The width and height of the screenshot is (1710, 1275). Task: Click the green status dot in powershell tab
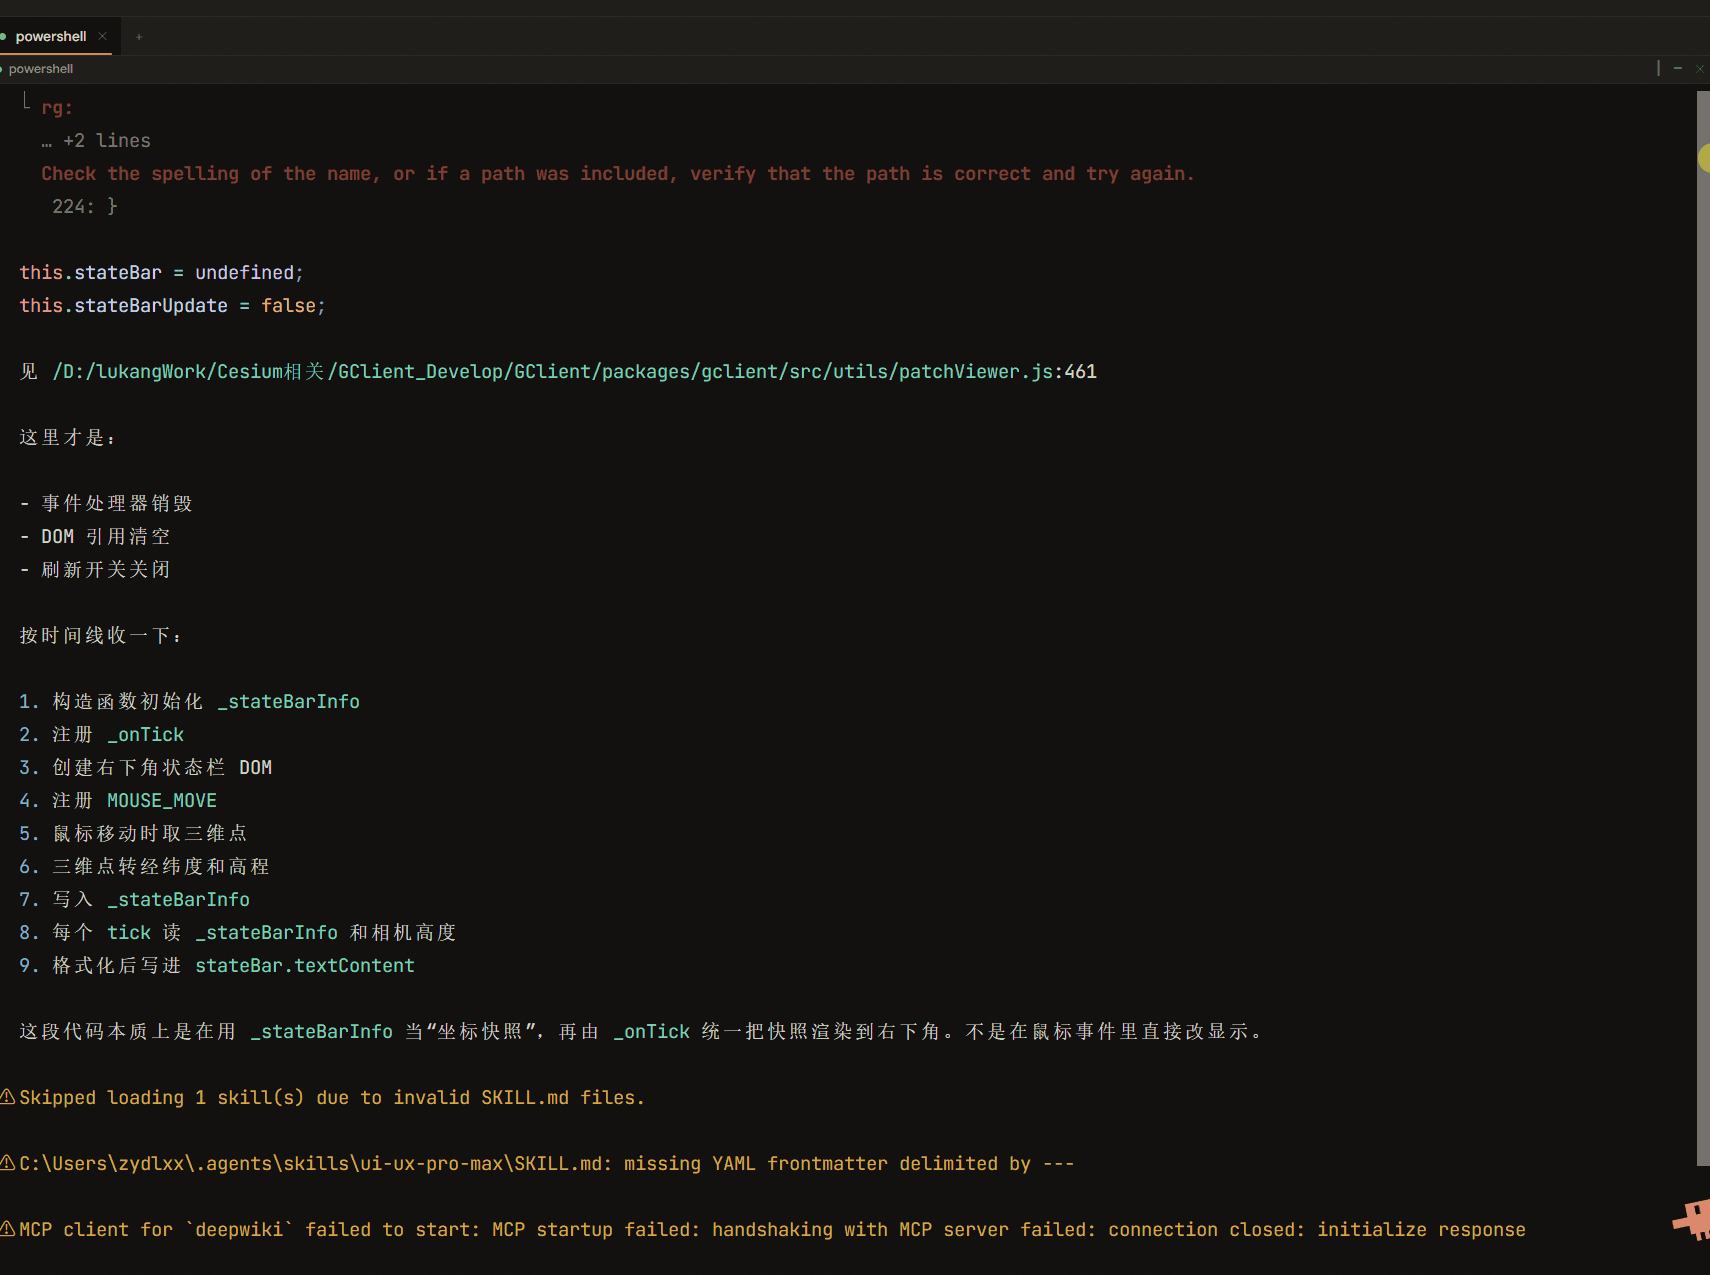pyautogui.click(x=3, y=36)
